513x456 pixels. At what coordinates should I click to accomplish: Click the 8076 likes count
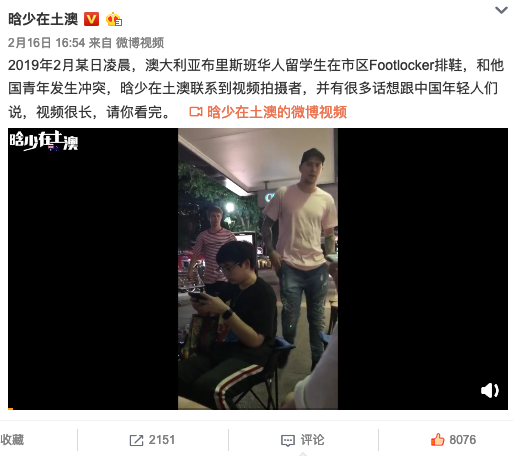pyautogui.click(x=463, y=440)
